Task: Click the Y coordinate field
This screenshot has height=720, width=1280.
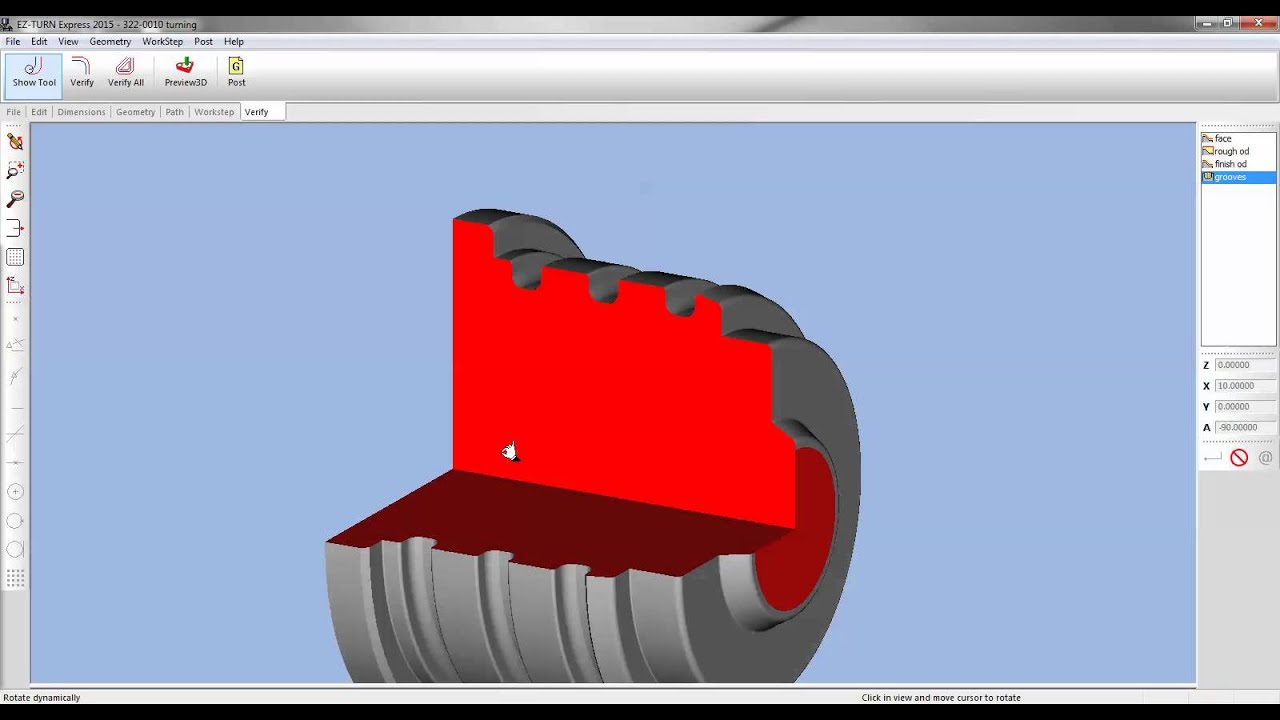Action: pos(1245,407)
